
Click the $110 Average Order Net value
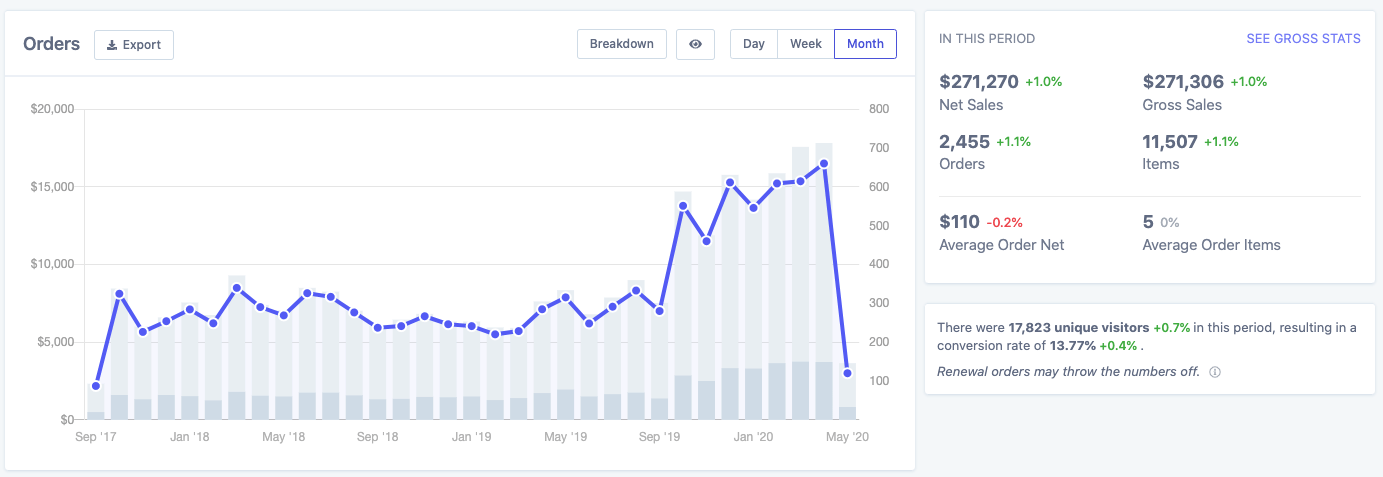(x=959, y=222)
